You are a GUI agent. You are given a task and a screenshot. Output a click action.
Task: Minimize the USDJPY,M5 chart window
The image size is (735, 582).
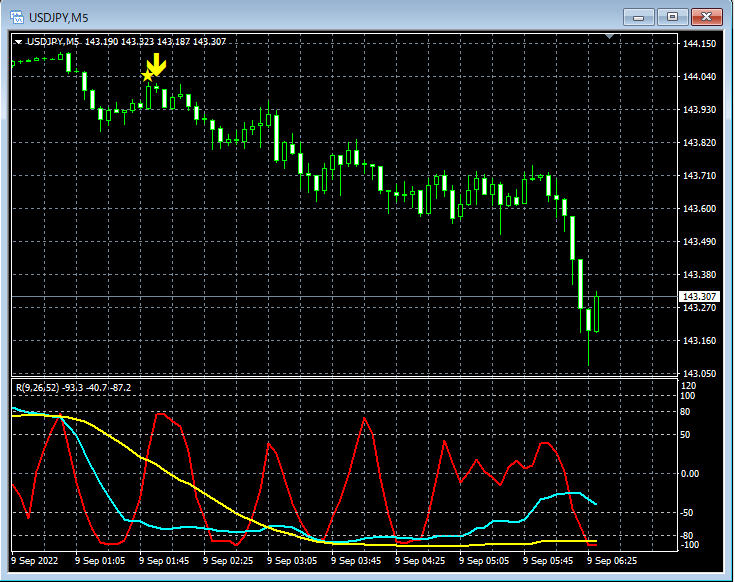[x=638, y=17]
